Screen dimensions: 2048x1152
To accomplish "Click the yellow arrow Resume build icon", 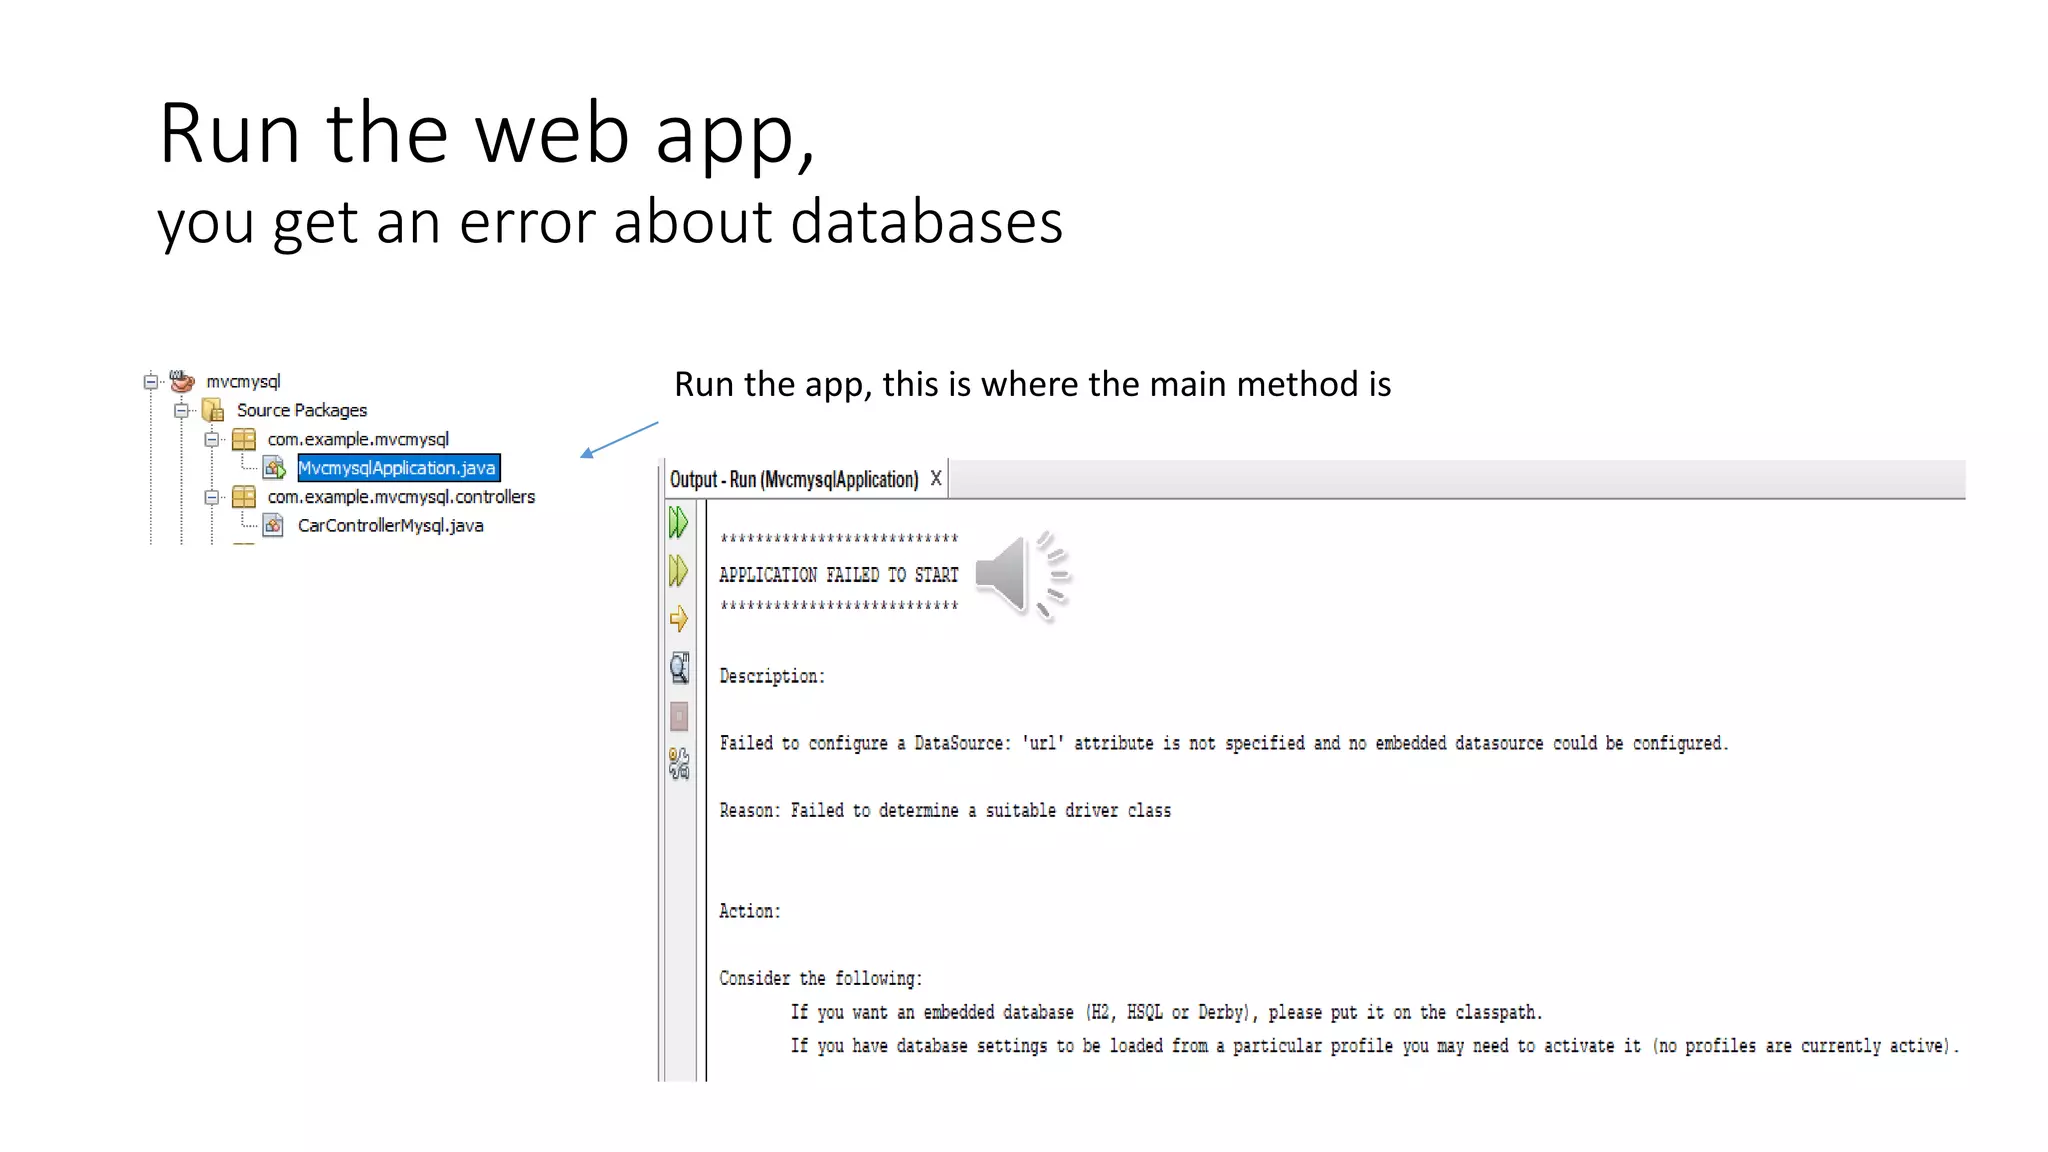I will 678,619.
